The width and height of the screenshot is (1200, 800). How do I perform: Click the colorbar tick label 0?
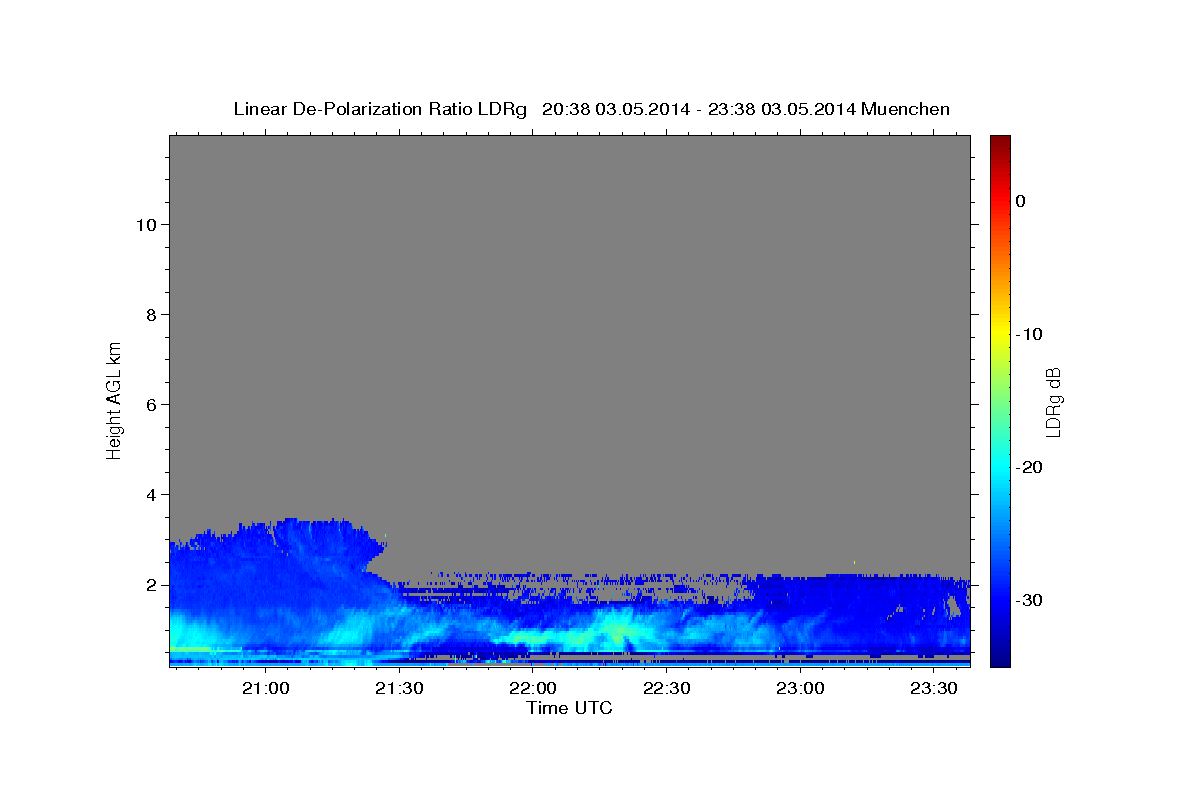tap(1020, 201)
